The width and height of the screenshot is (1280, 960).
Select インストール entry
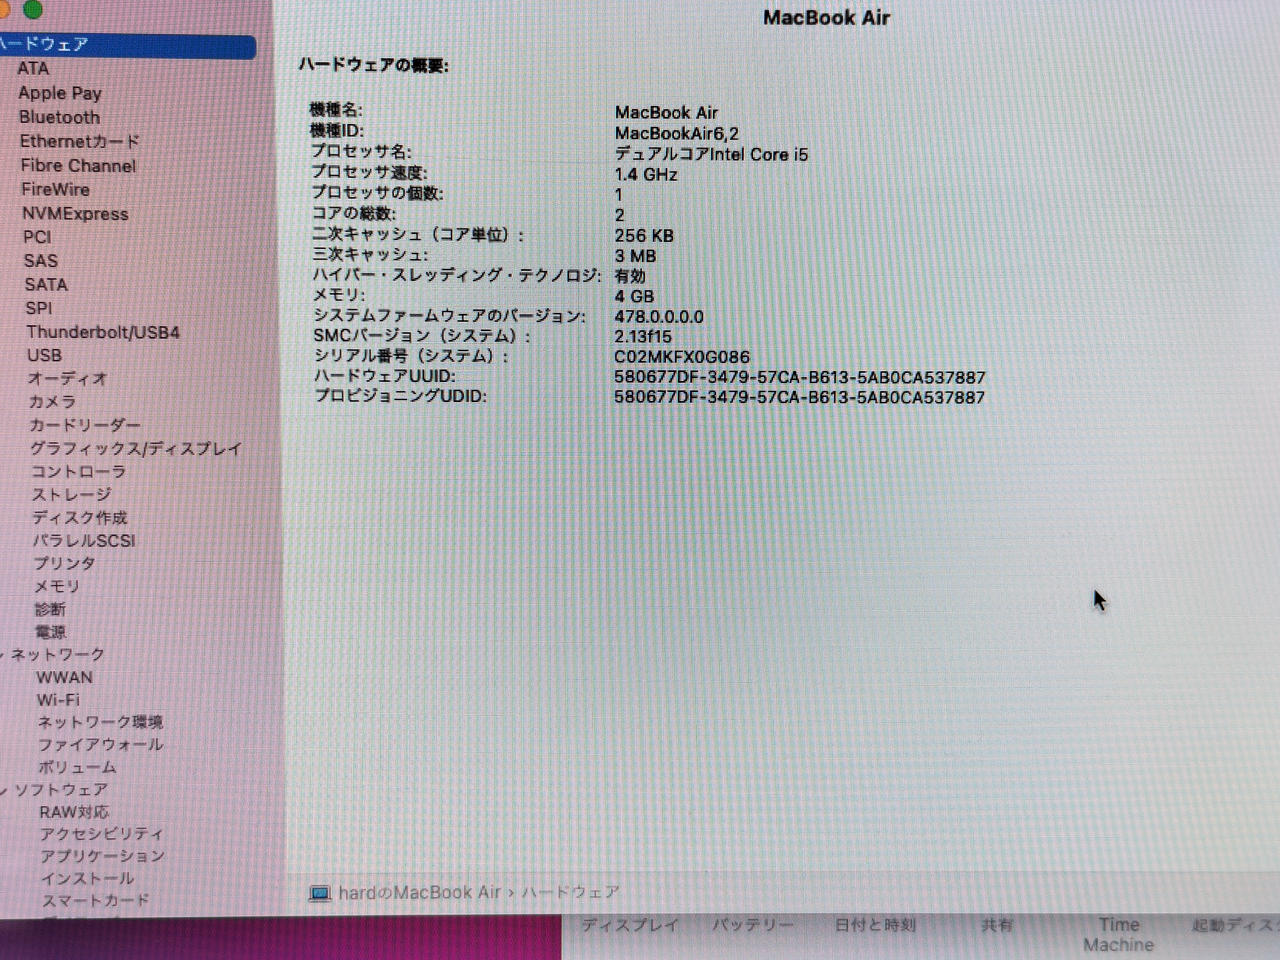[x=87, y=878]
